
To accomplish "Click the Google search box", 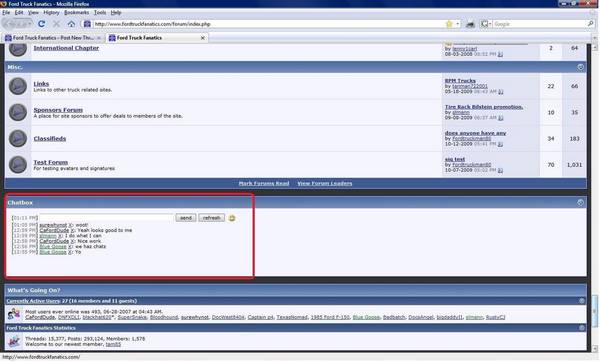I will [x=540, y=24].
